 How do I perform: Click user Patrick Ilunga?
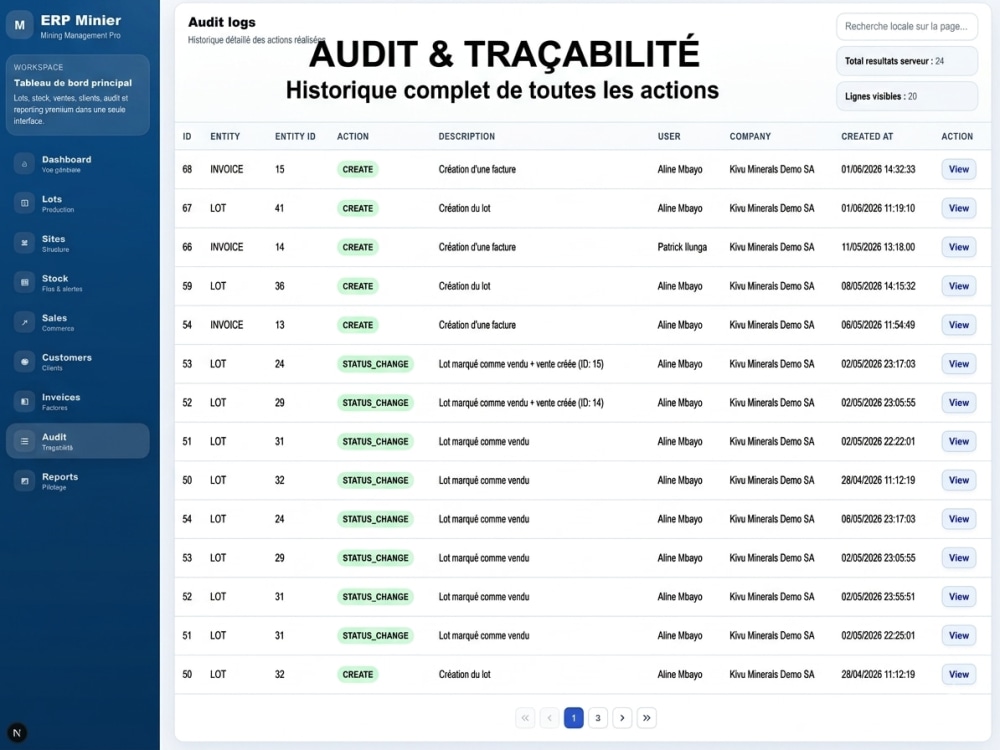(682, 247)
